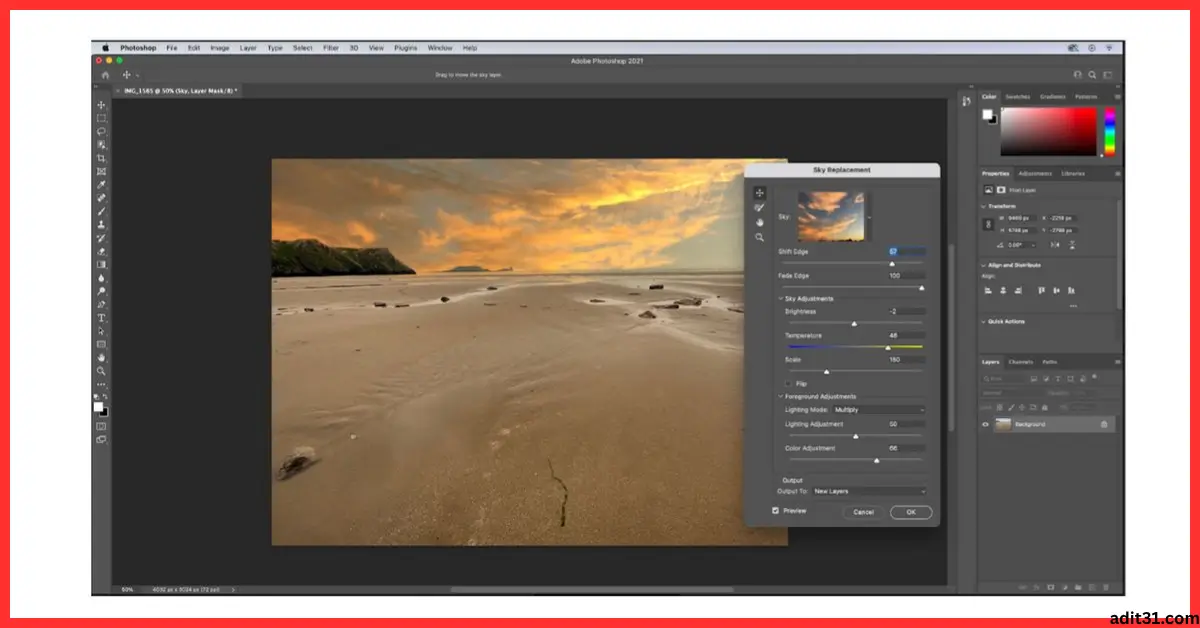Hide the Background layer visibility
This screenshot has height=628, width=1200.
click(985, 423)
